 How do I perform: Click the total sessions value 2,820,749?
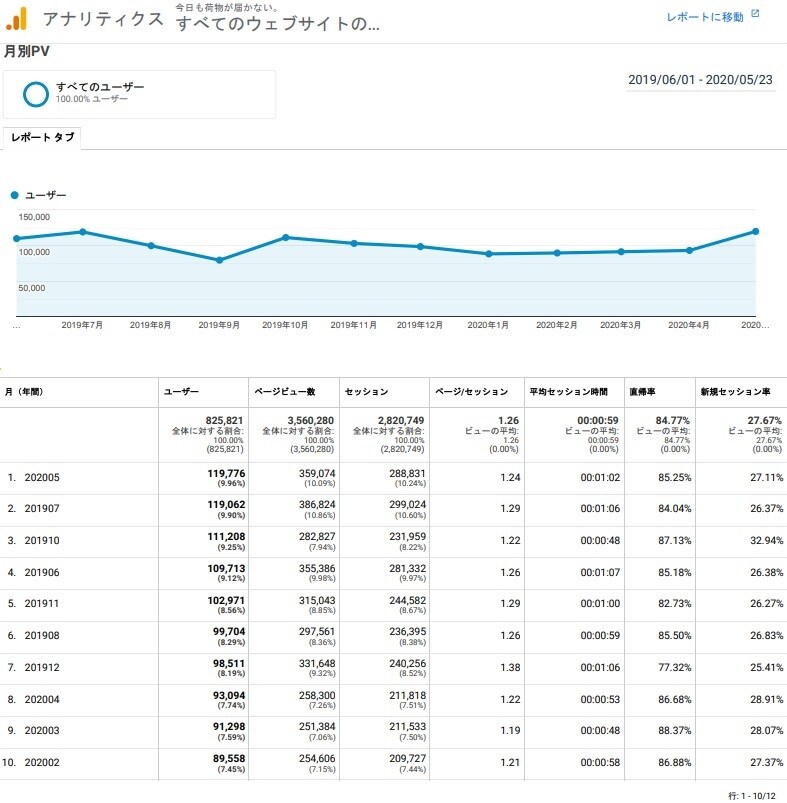(401, 420)
